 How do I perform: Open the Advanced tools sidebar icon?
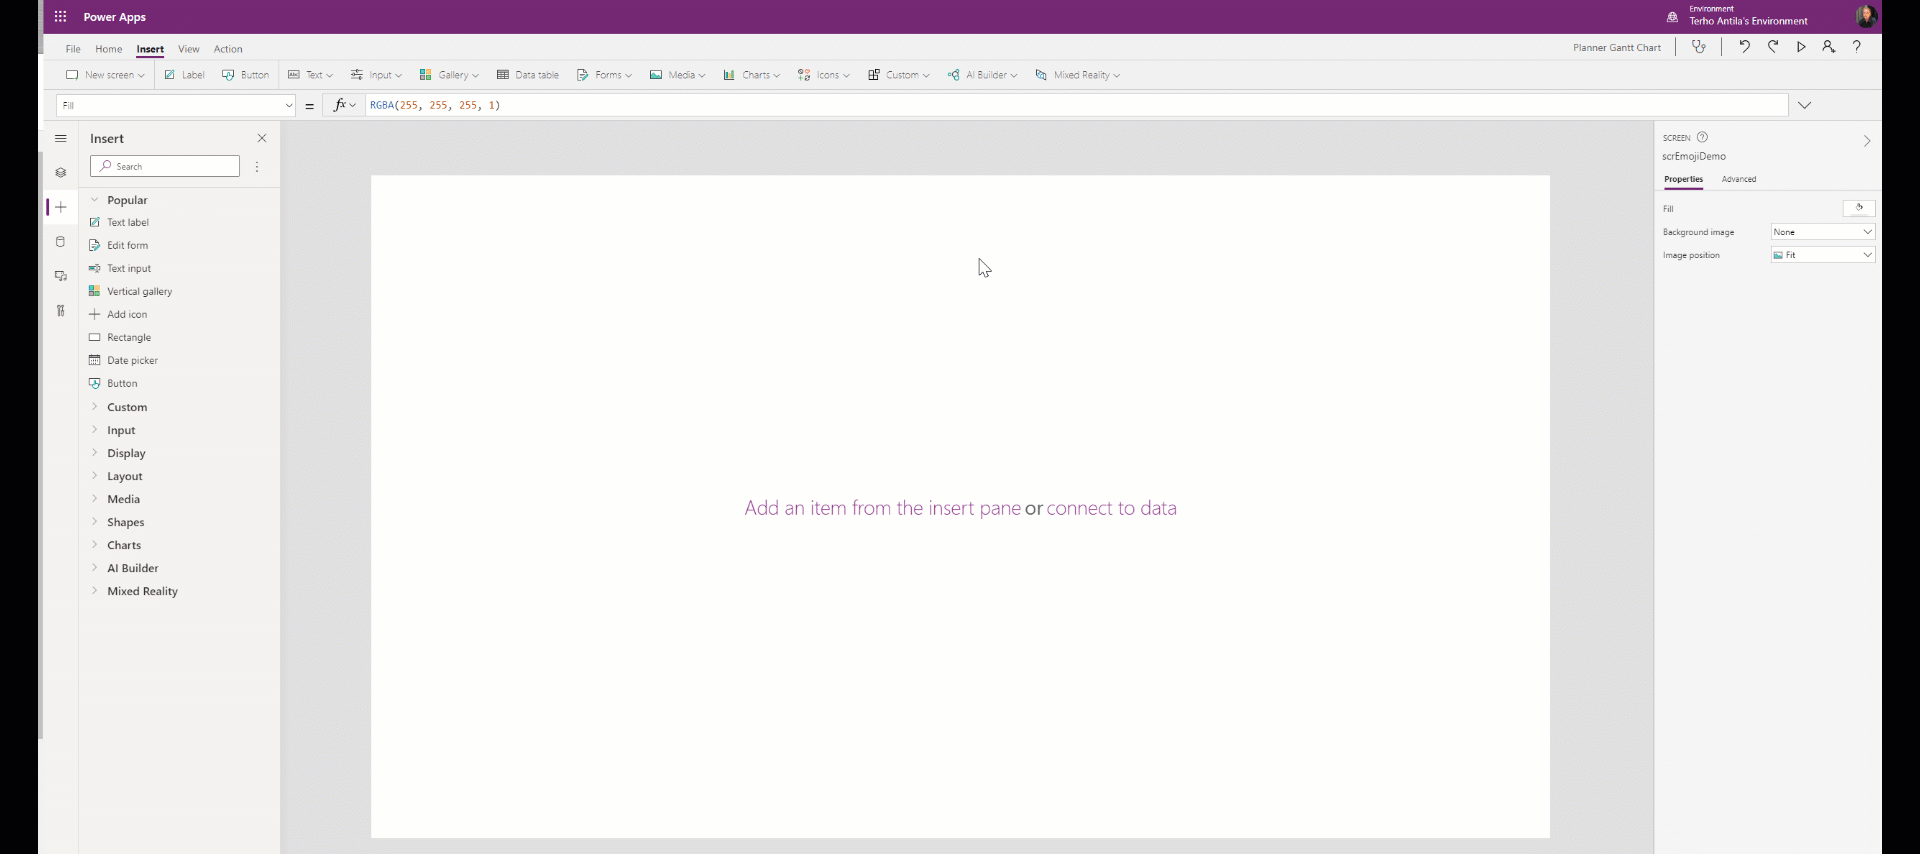tap(61, 311)
